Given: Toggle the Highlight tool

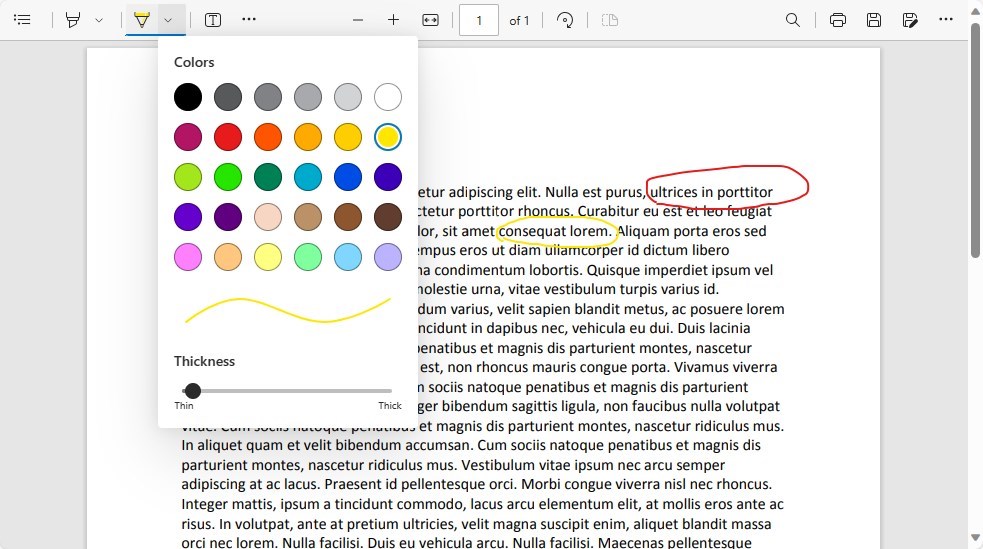Looking at the screenshot, I should [x=142, y=19].
